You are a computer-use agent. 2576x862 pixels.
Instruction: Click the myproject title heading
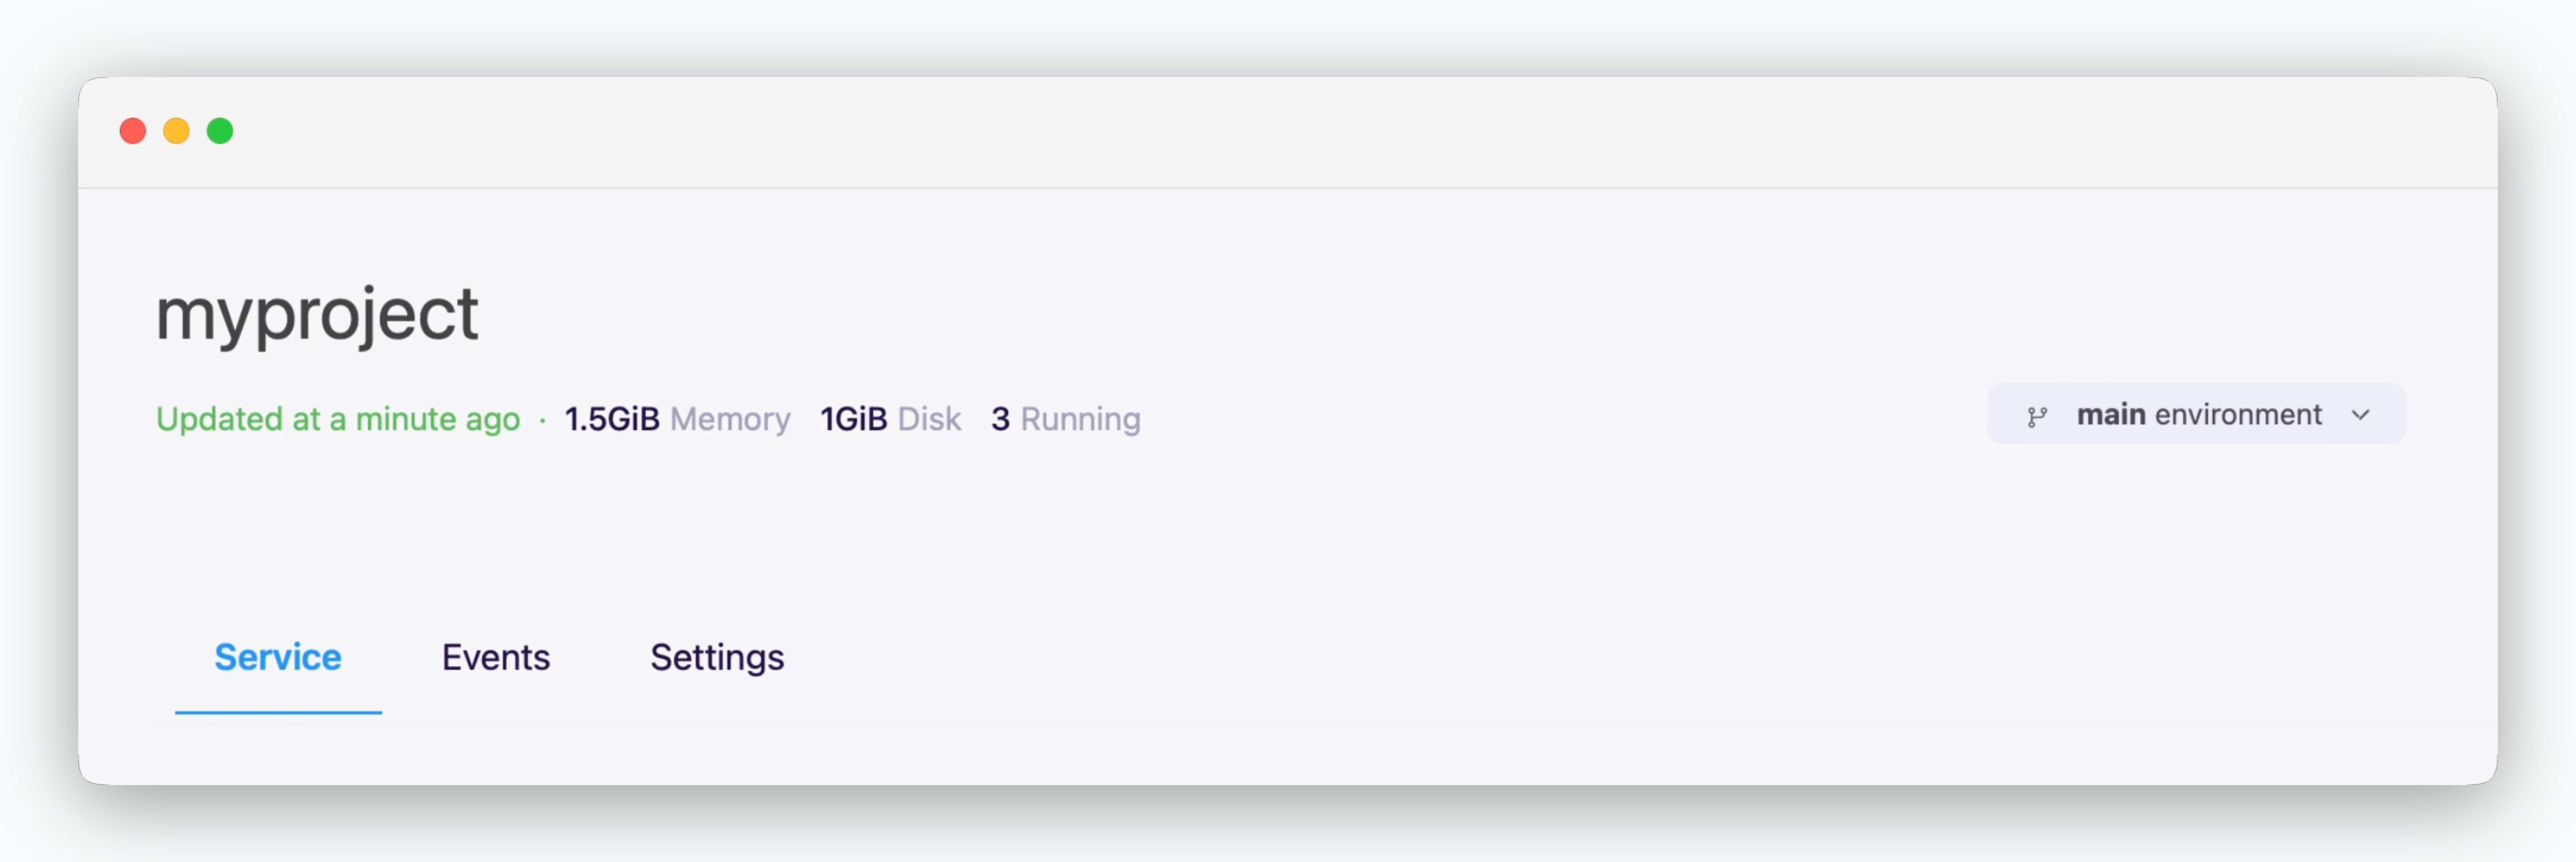tap(317, 315)
